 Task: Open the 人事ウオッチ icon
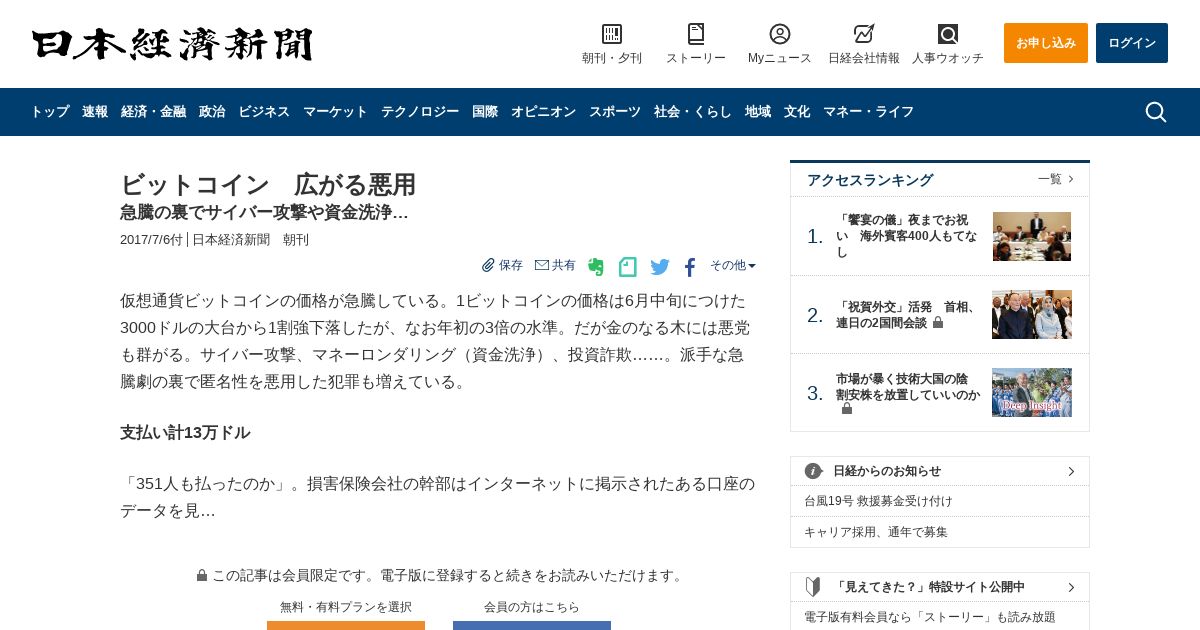coord(948,34)
